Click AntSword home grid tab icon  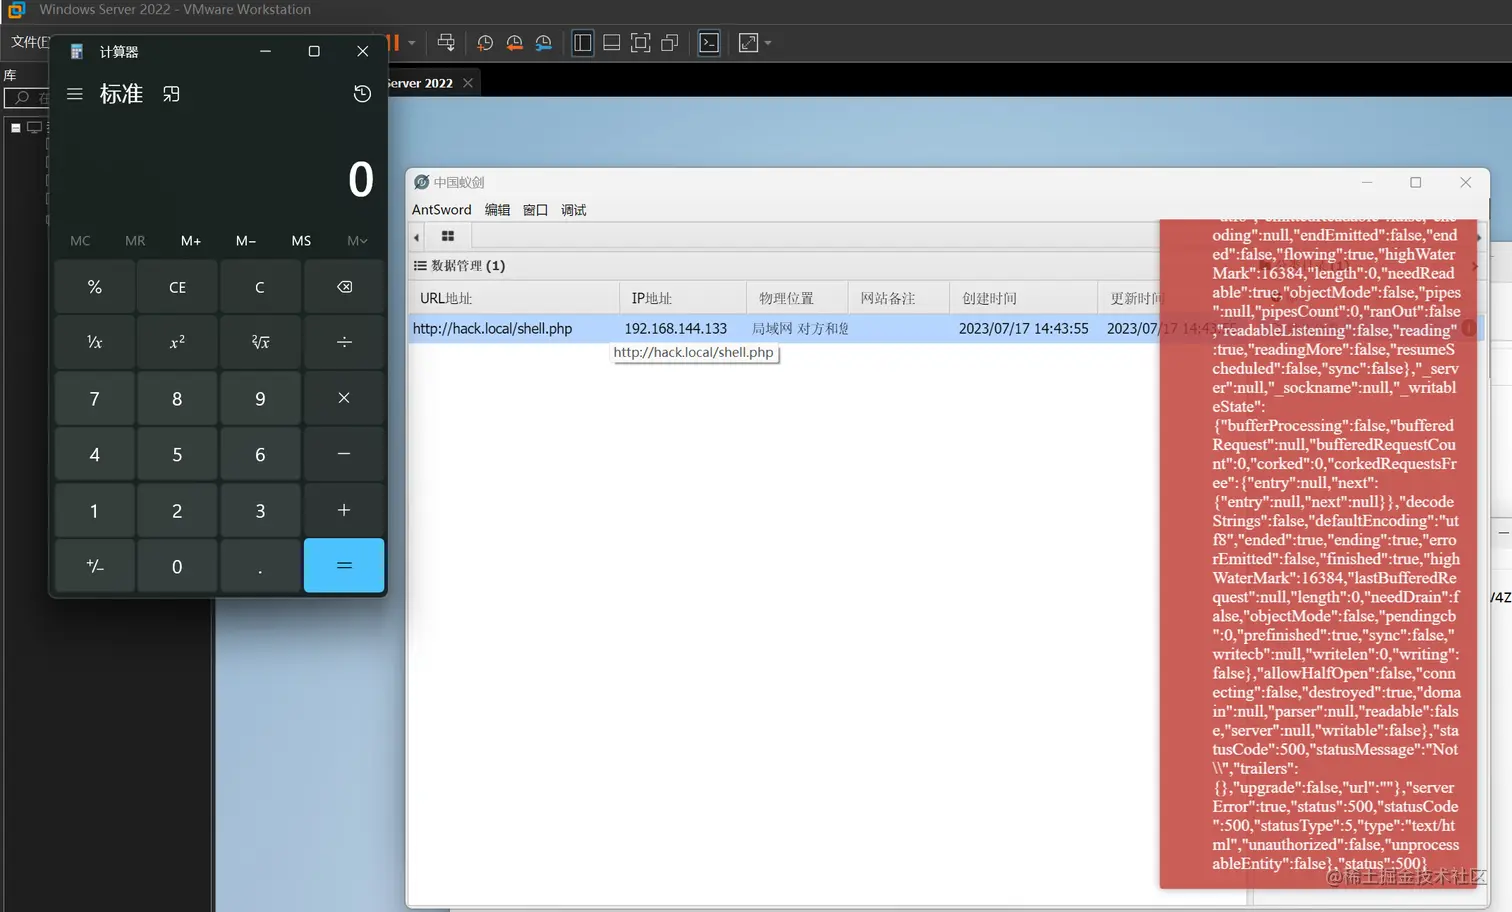448,237
